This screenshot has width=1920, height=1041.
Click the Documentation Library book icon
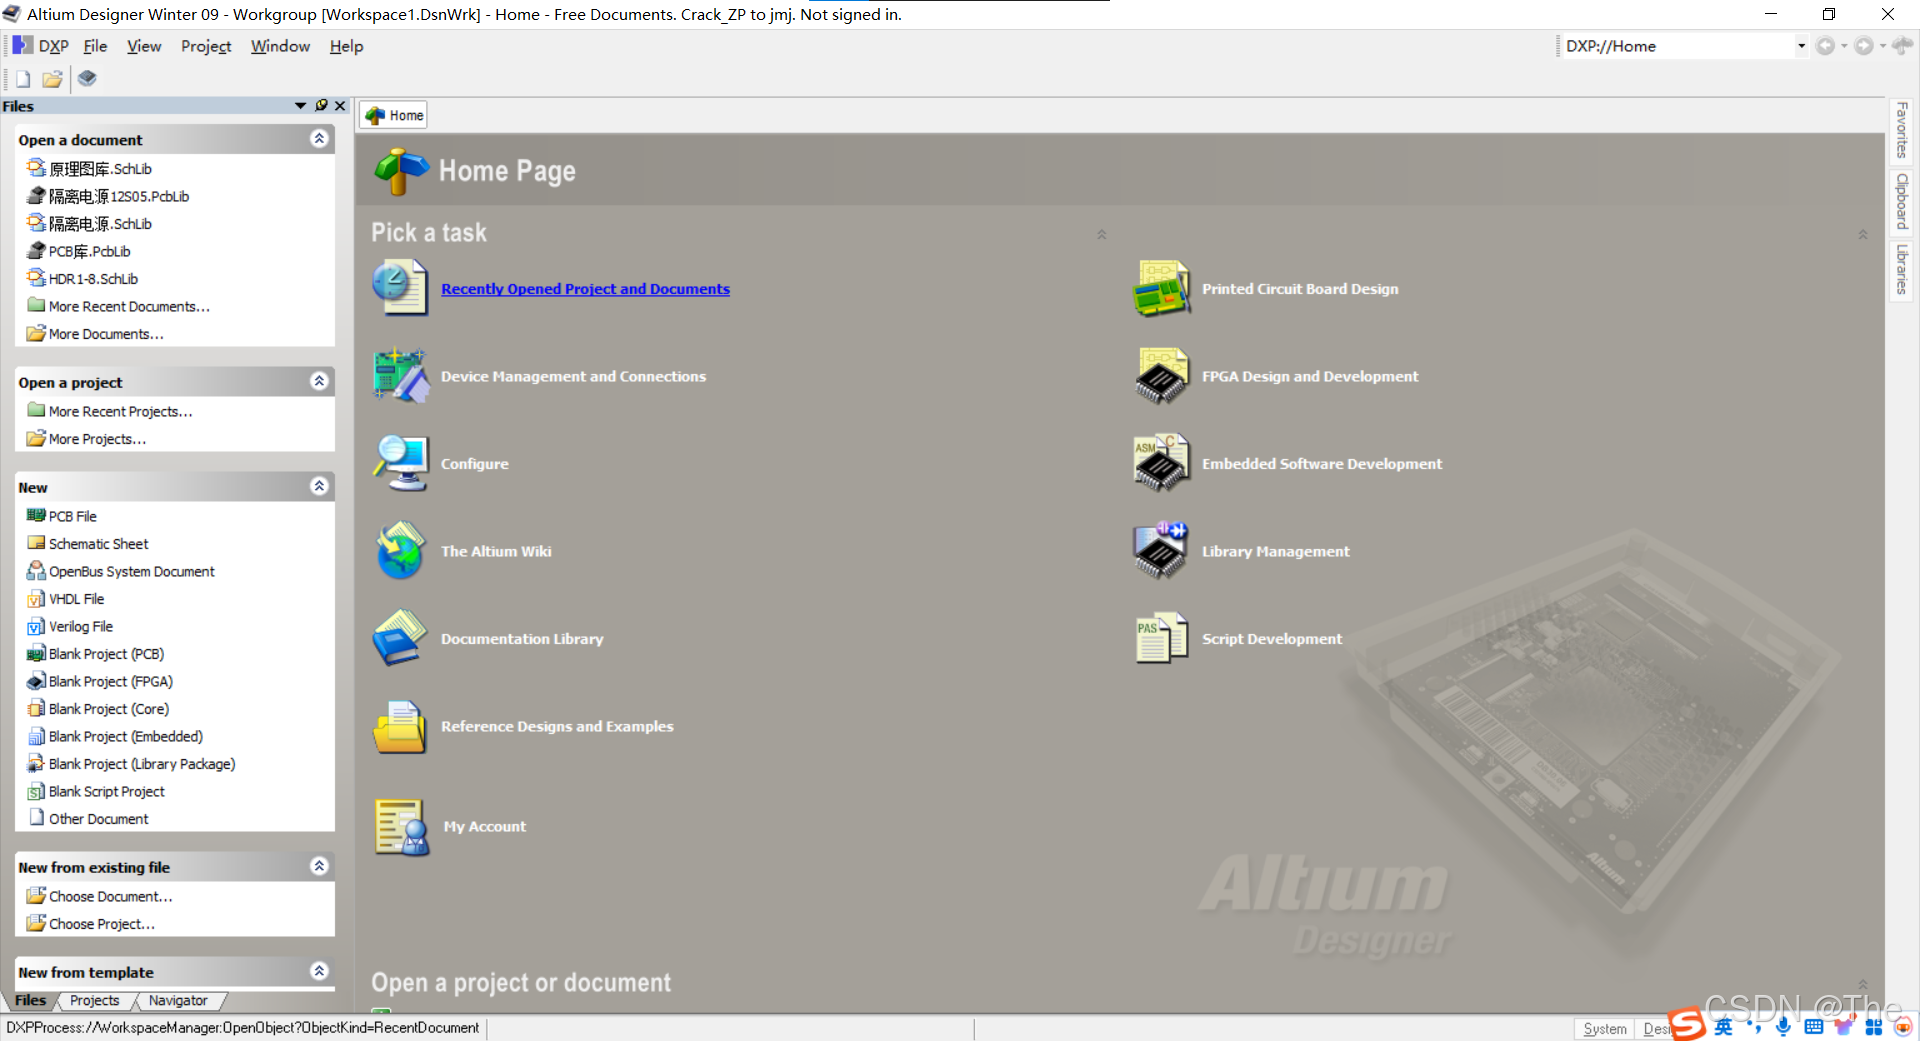pos(401,638)
